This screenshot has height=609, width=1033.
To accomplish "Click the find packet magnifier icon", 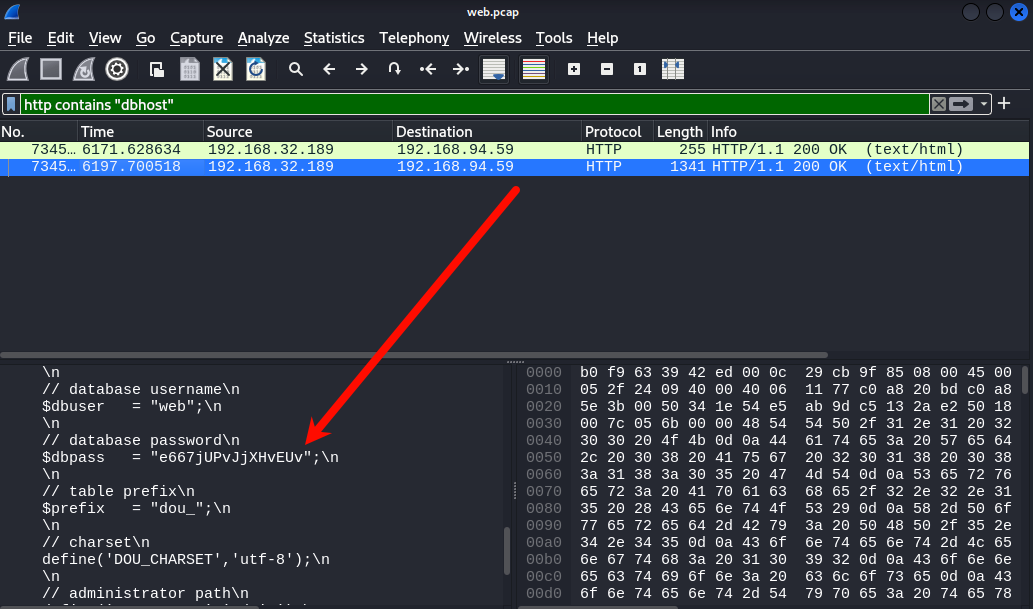I will pyautogui.click(x=296, y=69).
